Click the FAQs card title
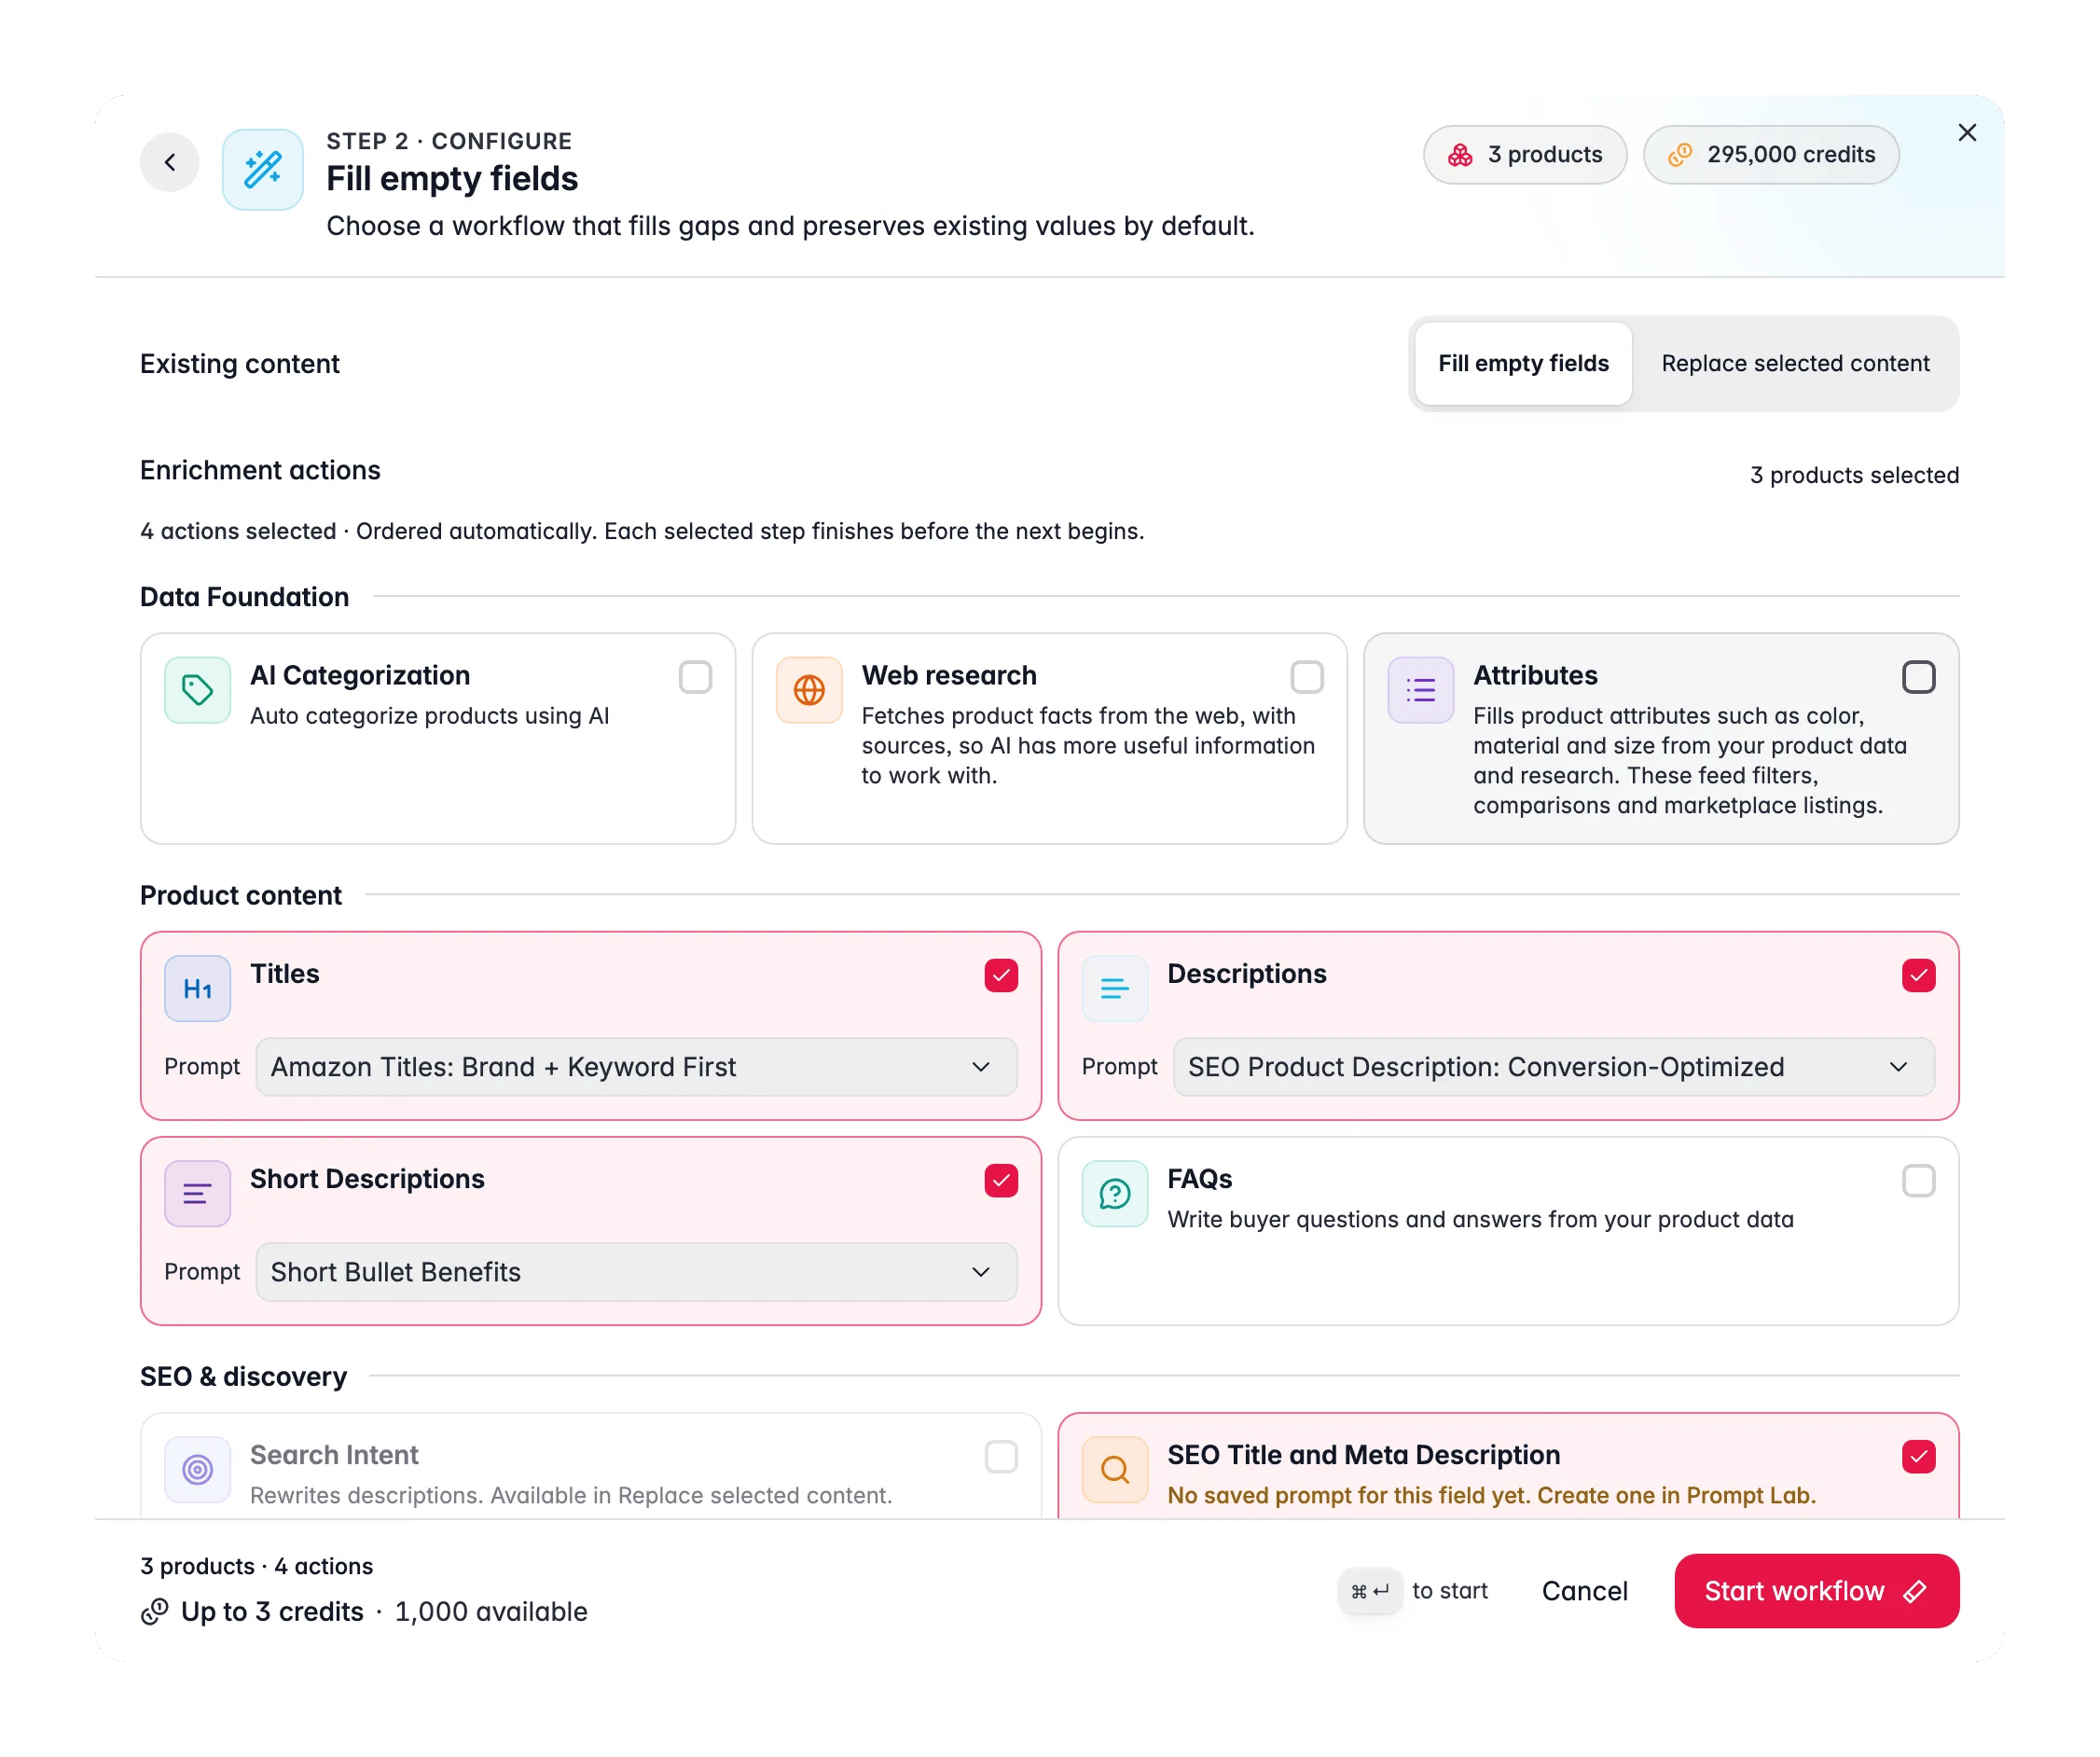 coord(1199,1180)
